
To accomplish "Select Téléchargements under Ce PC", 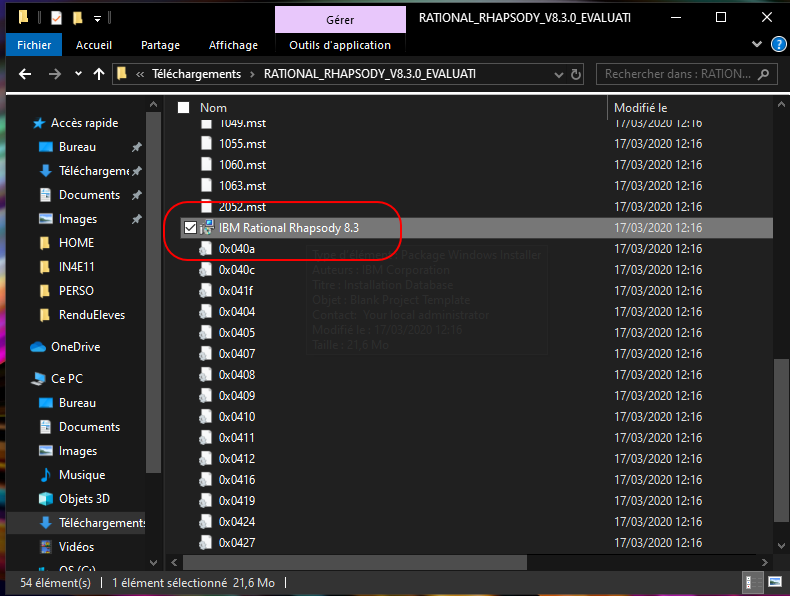I will click(x=102, y=523).
